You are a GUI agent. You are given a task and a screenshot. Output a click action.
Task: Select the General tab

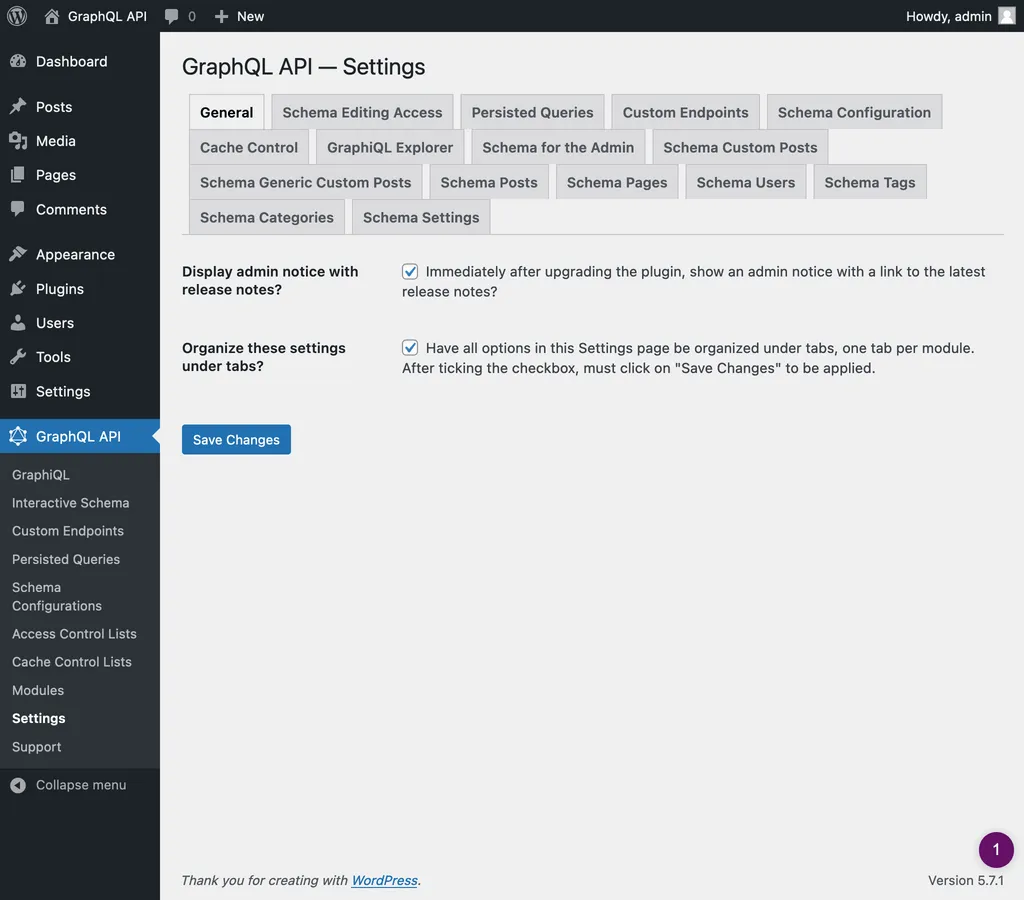coord(227,112)
